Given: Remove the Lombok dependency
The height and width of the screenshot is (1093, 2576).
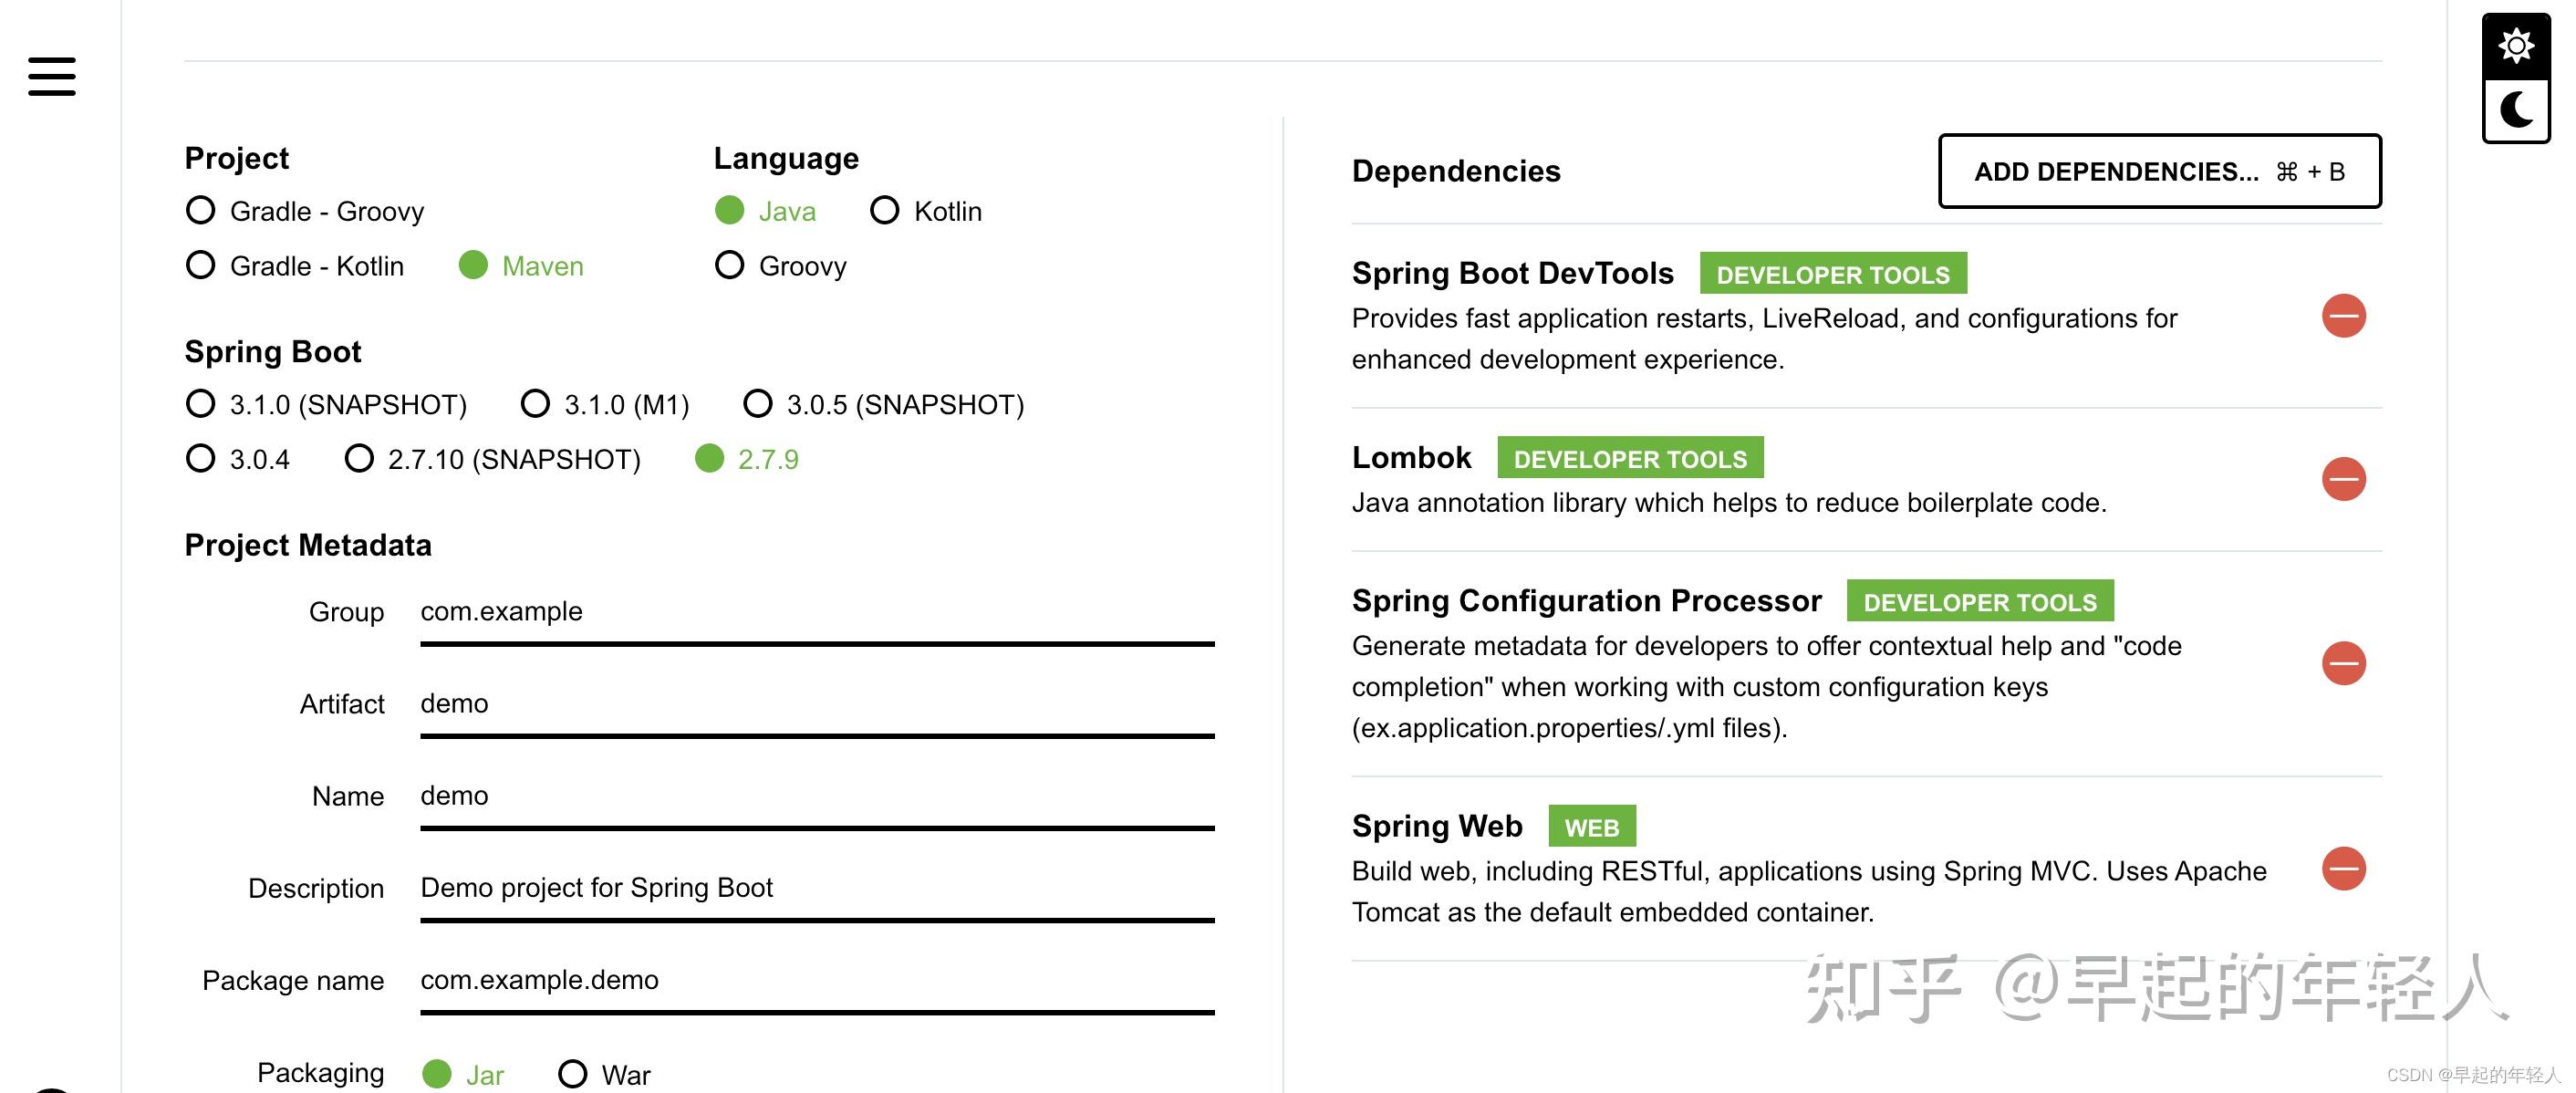Looking at the screenshot, I should [2343, 479].
